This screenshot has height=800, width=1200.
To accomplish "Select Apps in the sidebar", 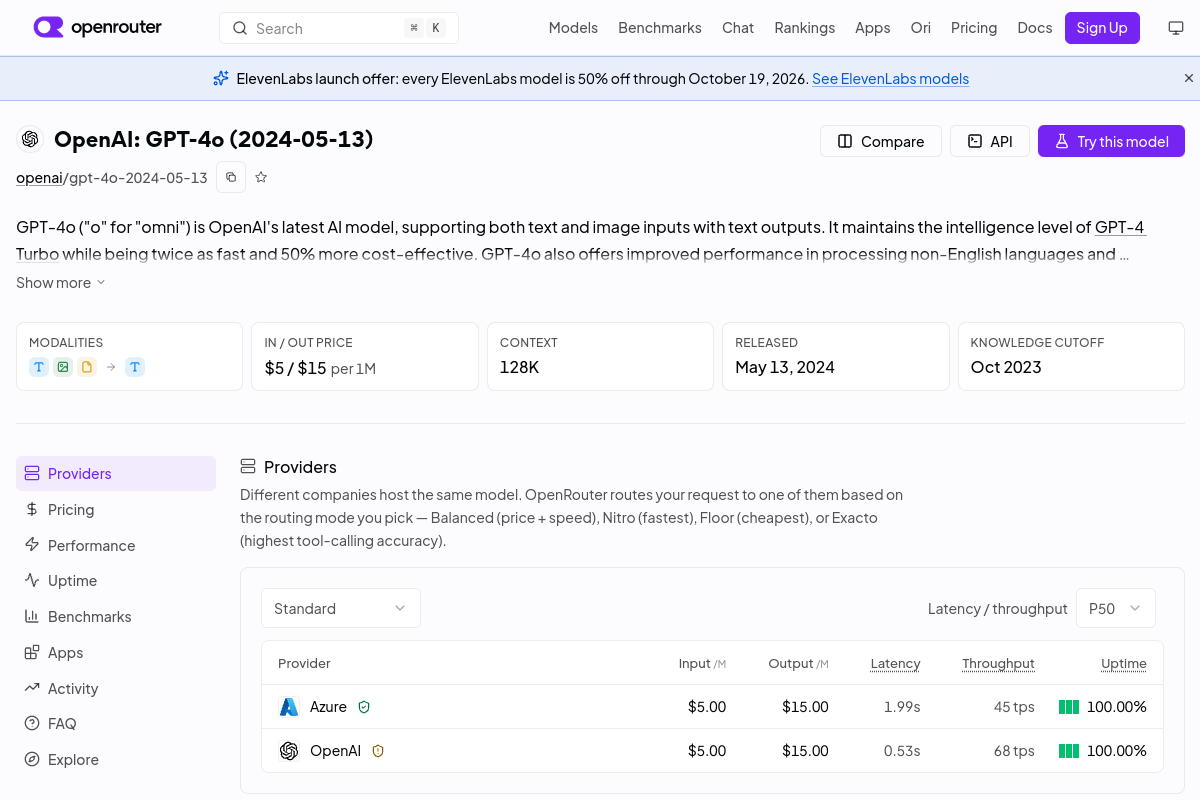I will [x=116, y=653].
